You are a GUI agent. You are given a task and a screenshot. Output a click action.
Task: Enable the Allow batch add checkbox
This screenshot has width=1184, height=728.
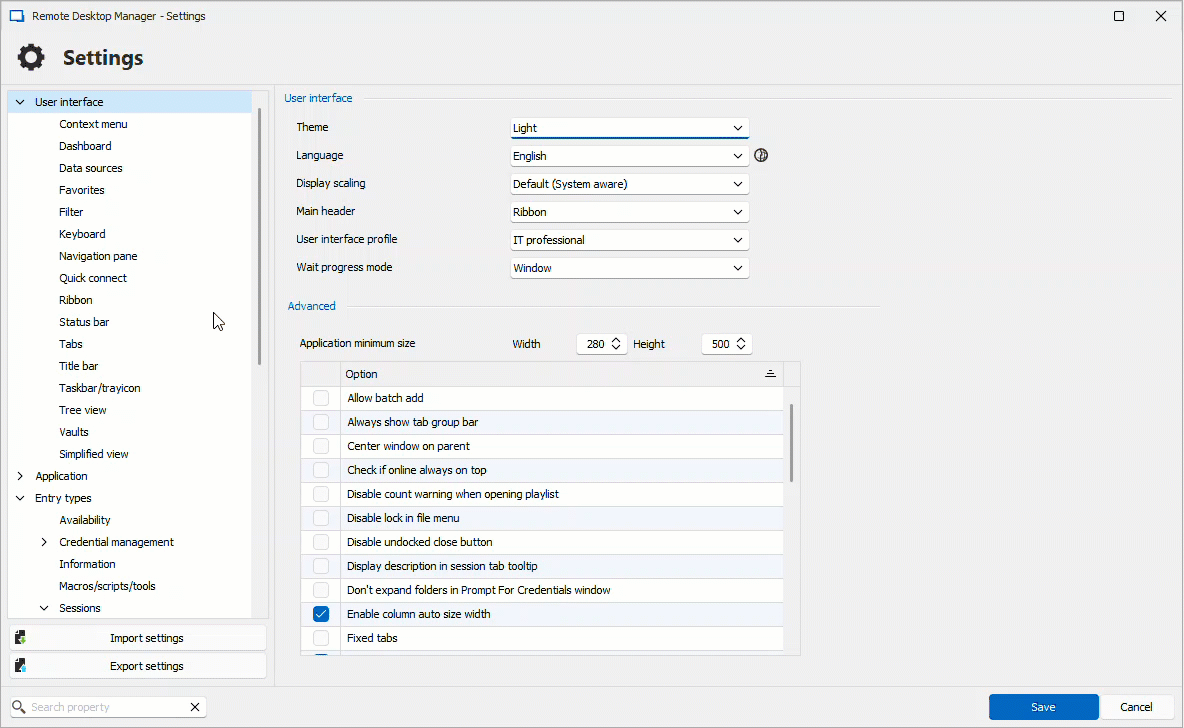click(321, 398)
